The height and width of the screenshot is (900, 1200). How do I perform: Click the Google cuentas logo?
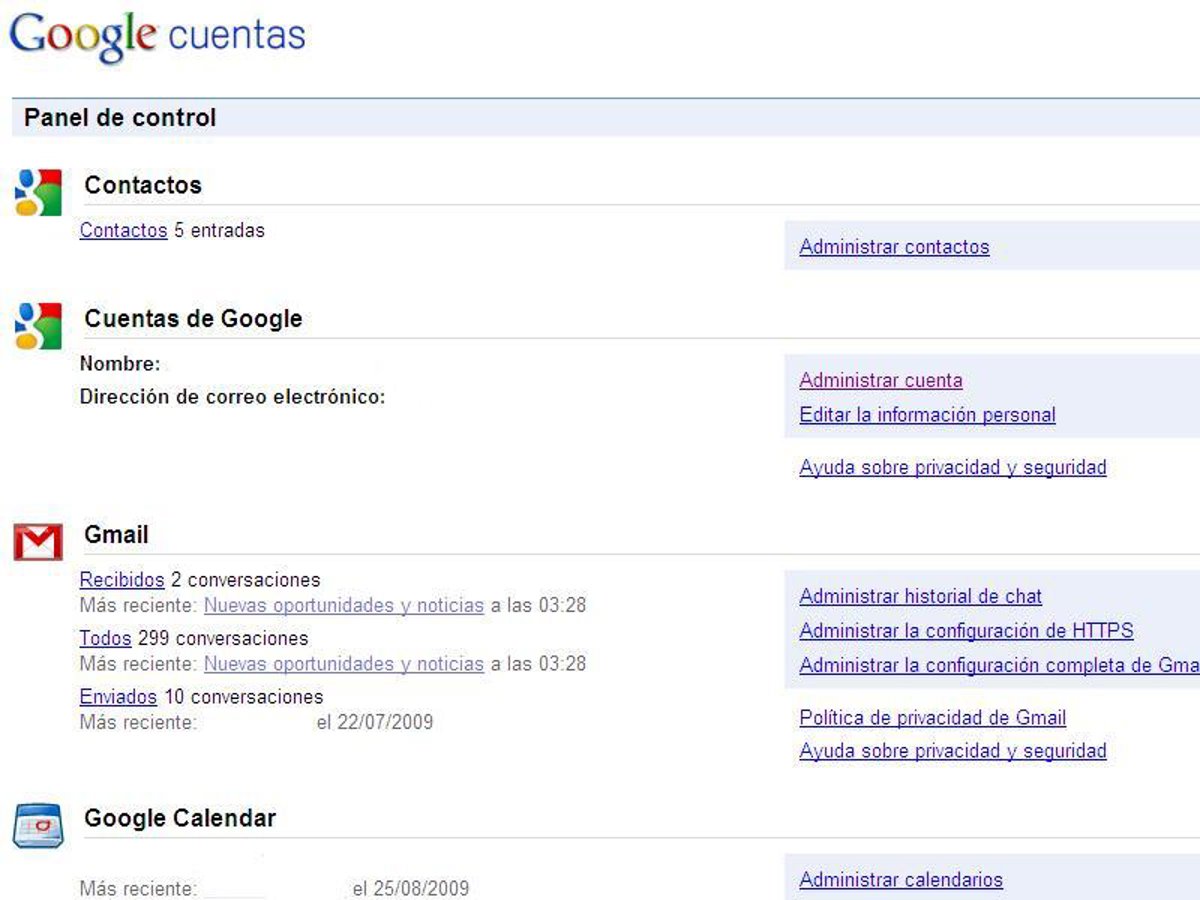click(156, 36)
